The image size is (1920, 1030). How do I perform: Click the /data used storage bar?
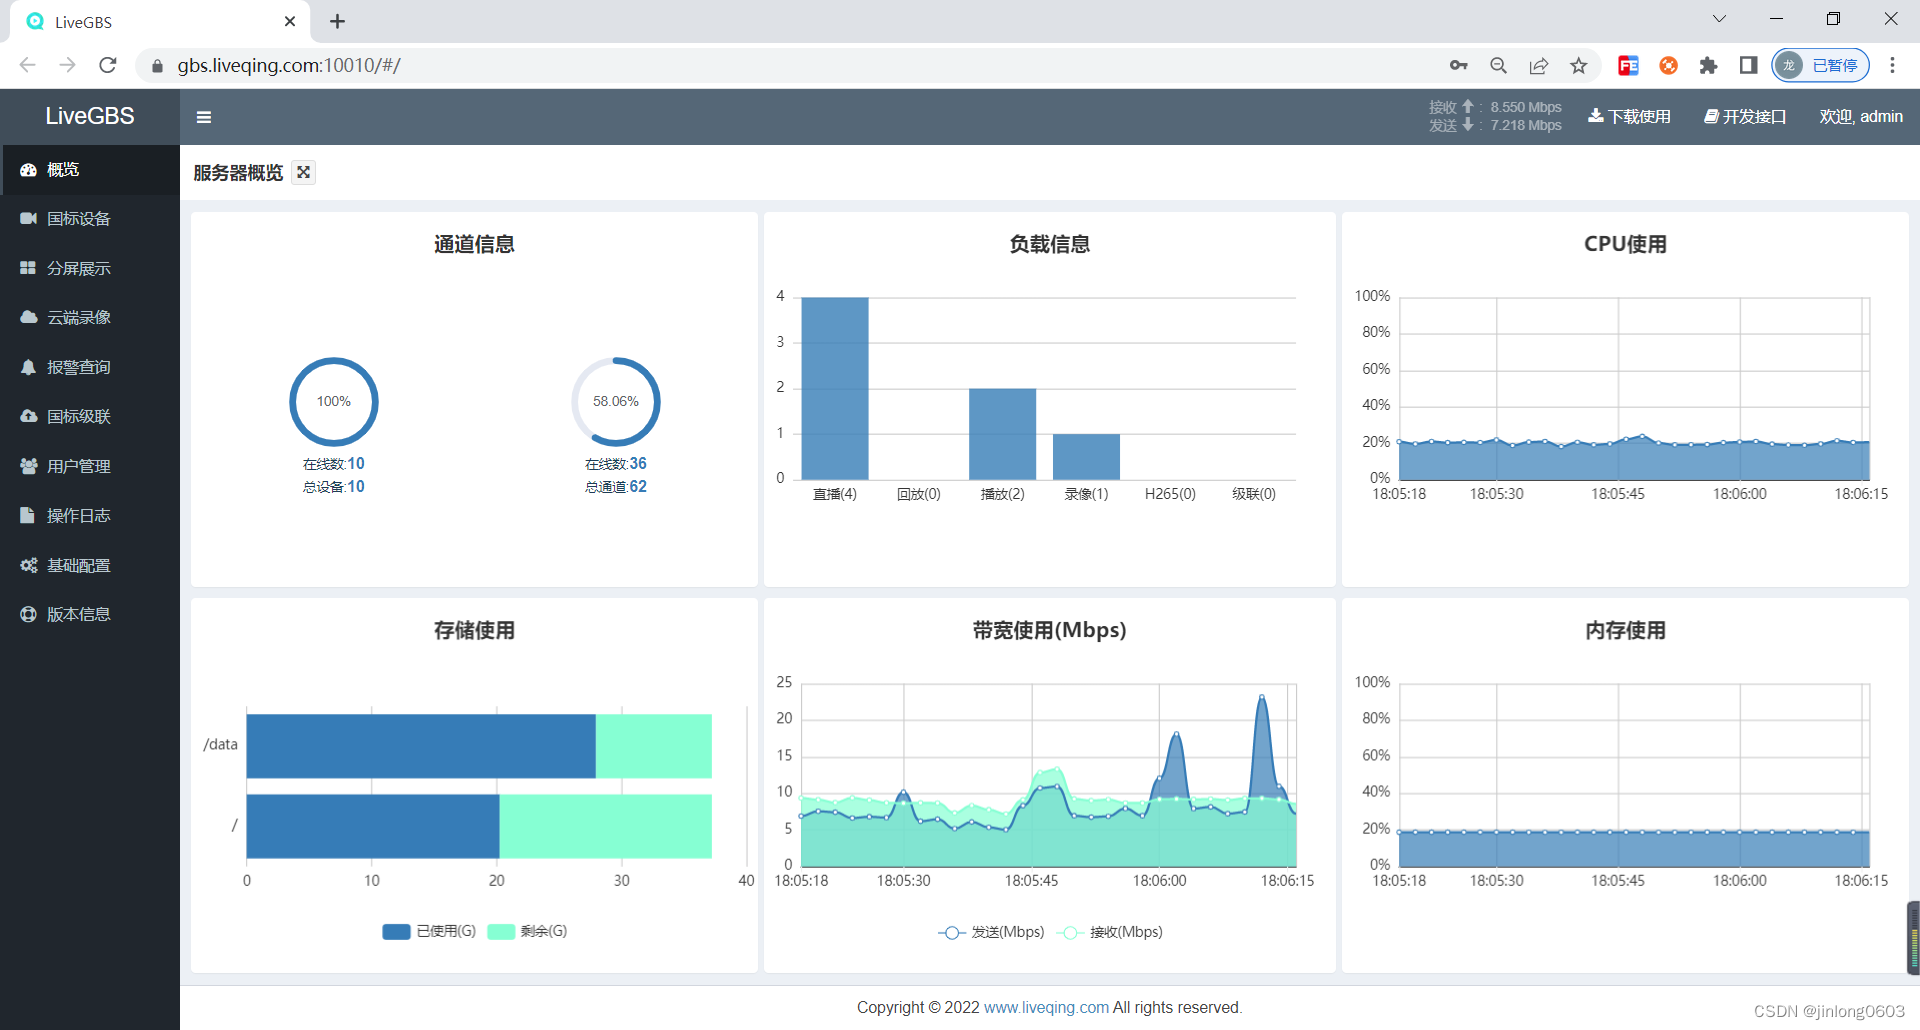click(421, 746)
